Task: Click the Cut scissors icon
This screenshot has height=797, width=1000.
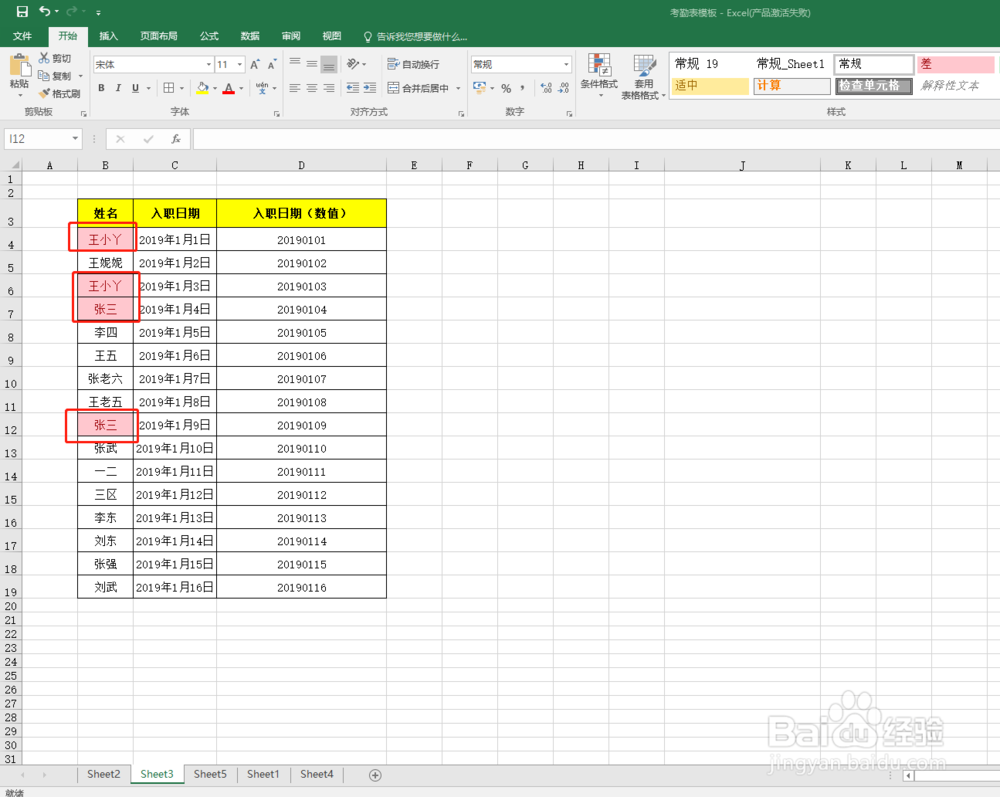Action: tap(44, 58)
